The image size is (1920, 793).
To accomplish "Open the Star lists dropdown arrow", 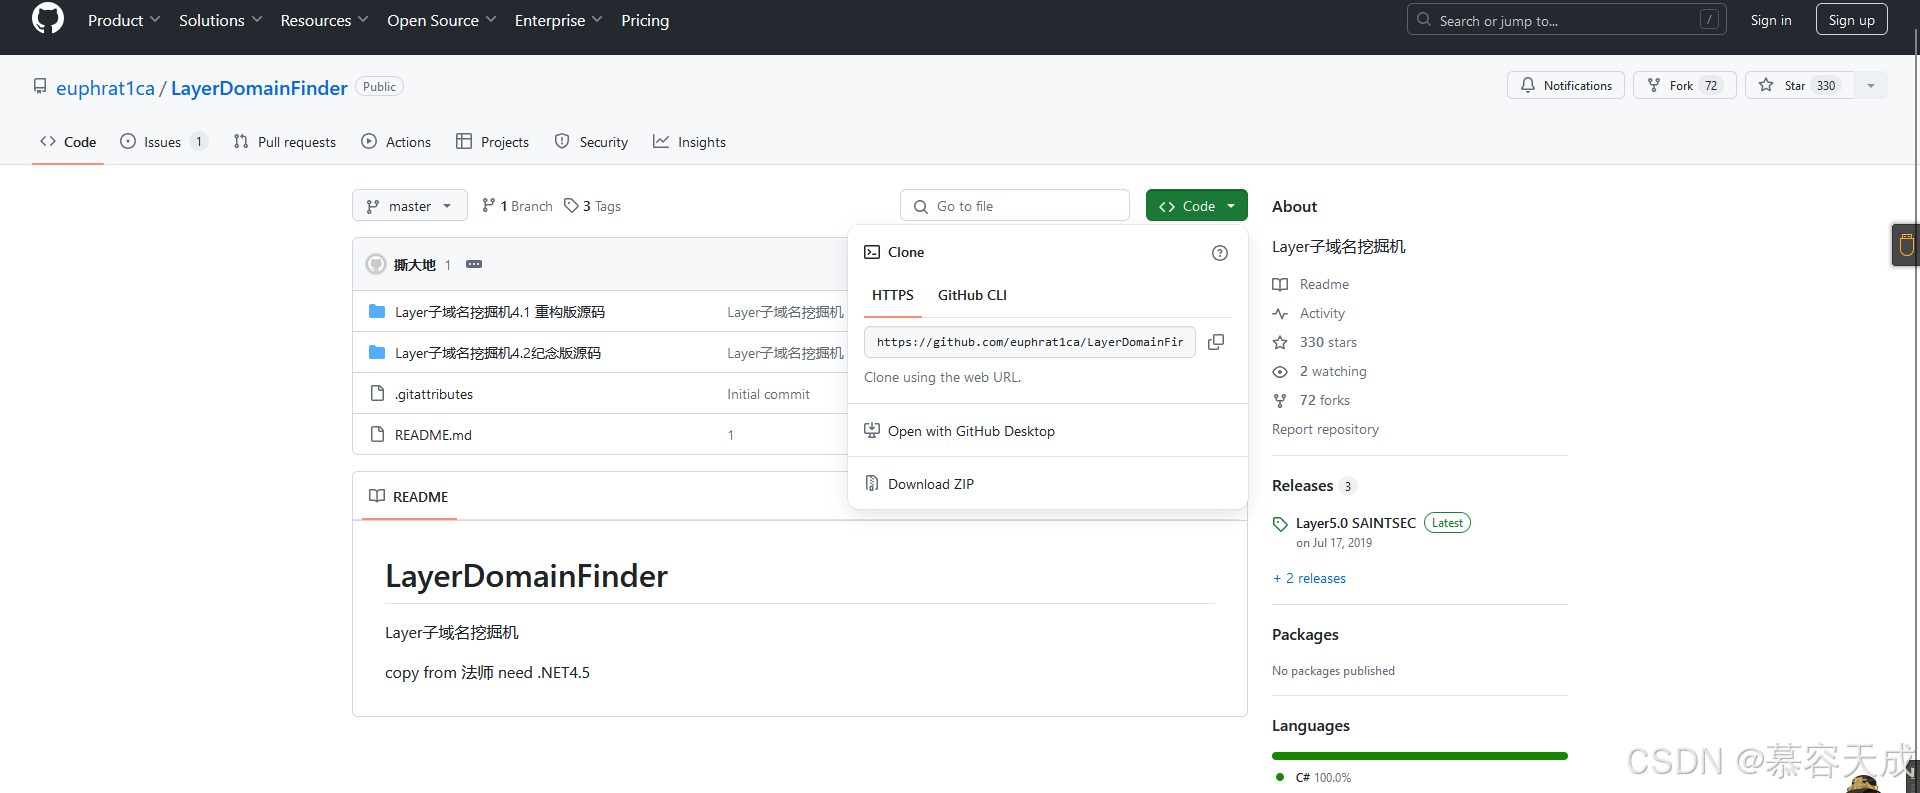I will click(1871, 86).
